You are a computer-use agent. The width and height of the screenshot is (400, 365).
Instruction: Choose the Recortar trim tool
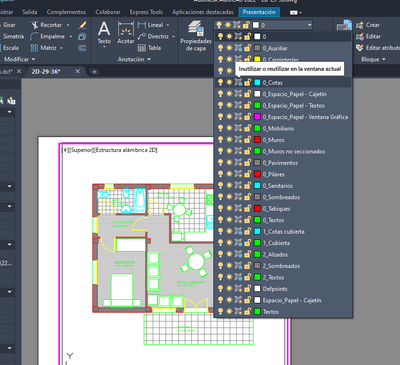coord(46,25)
